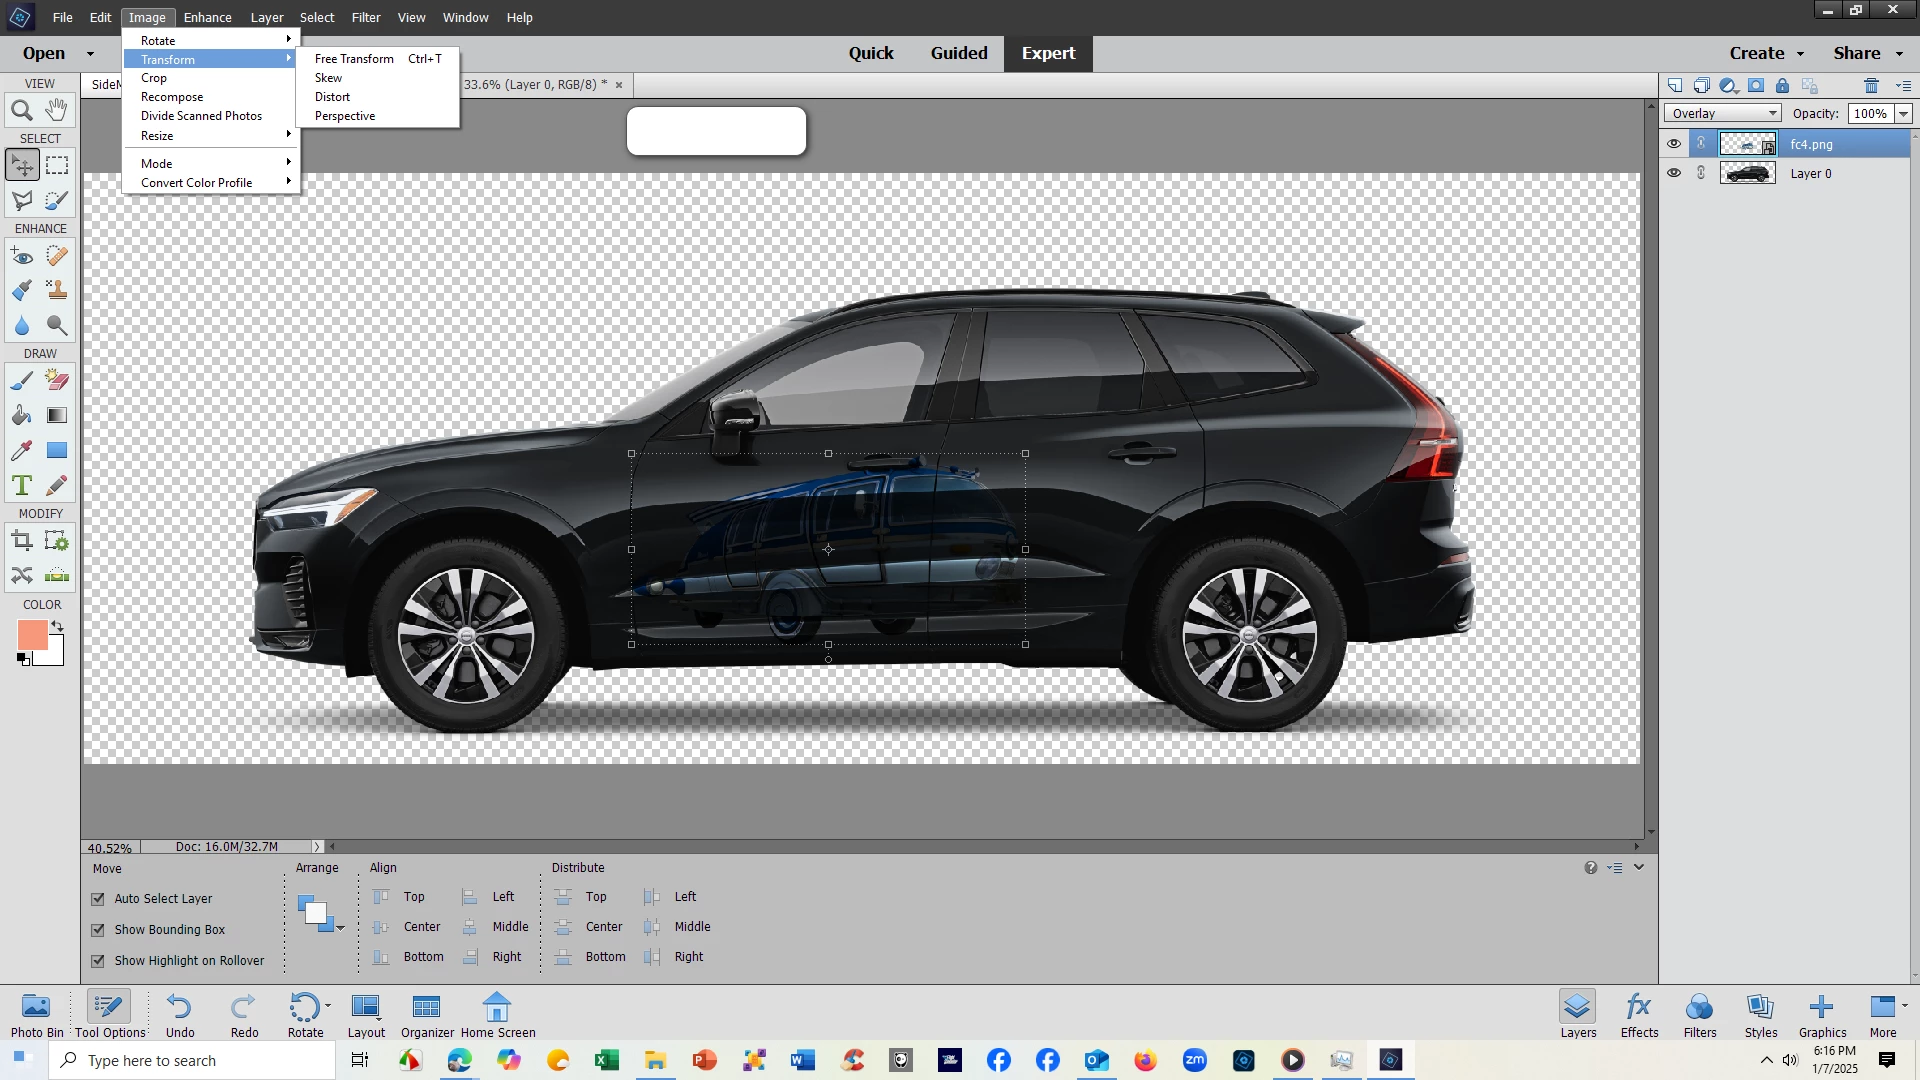Viewport: 1920px width, 1080px height.
Task: Uncheck Auto Select Layer
Action: click(x=98, y=899)
